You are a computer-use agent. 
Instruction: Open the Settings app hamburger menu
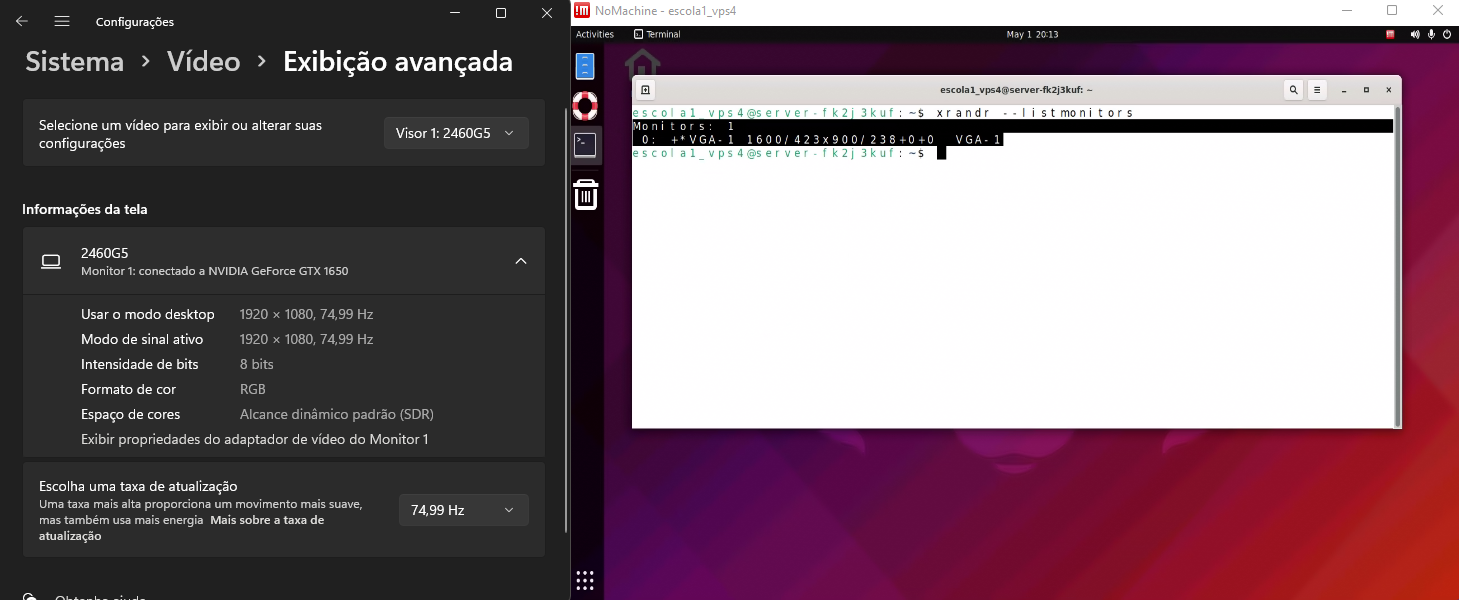61,21
